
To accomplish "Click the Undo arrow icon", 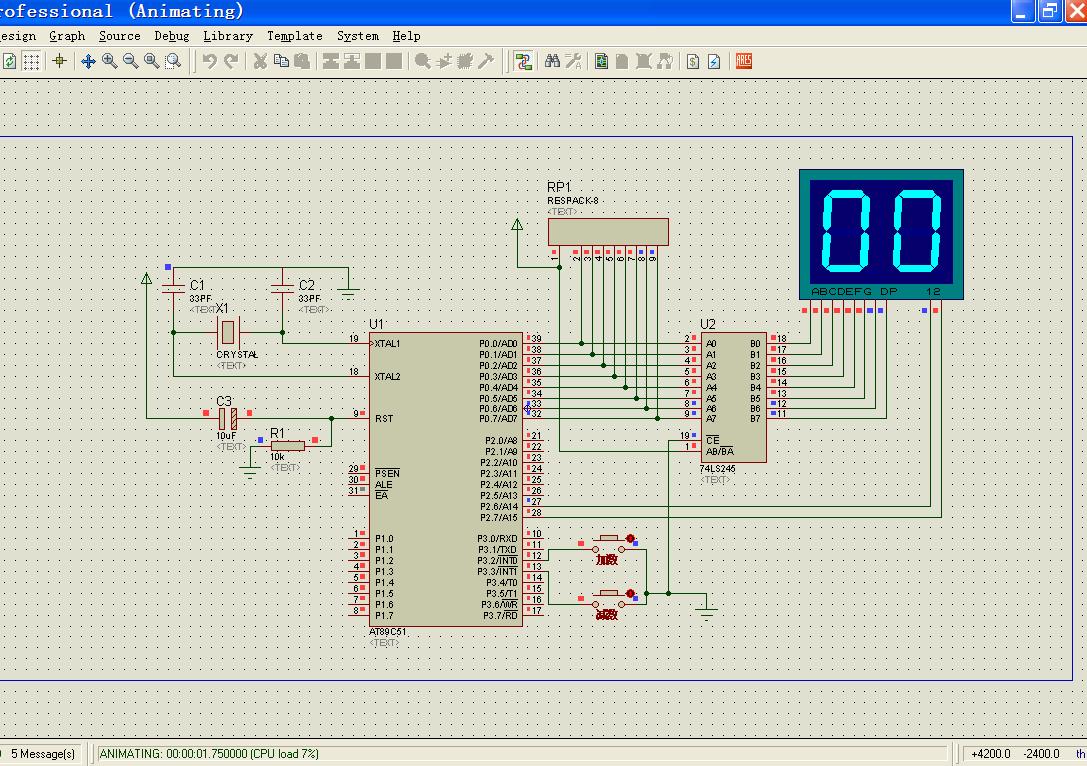I will click(x=209, y=61).
